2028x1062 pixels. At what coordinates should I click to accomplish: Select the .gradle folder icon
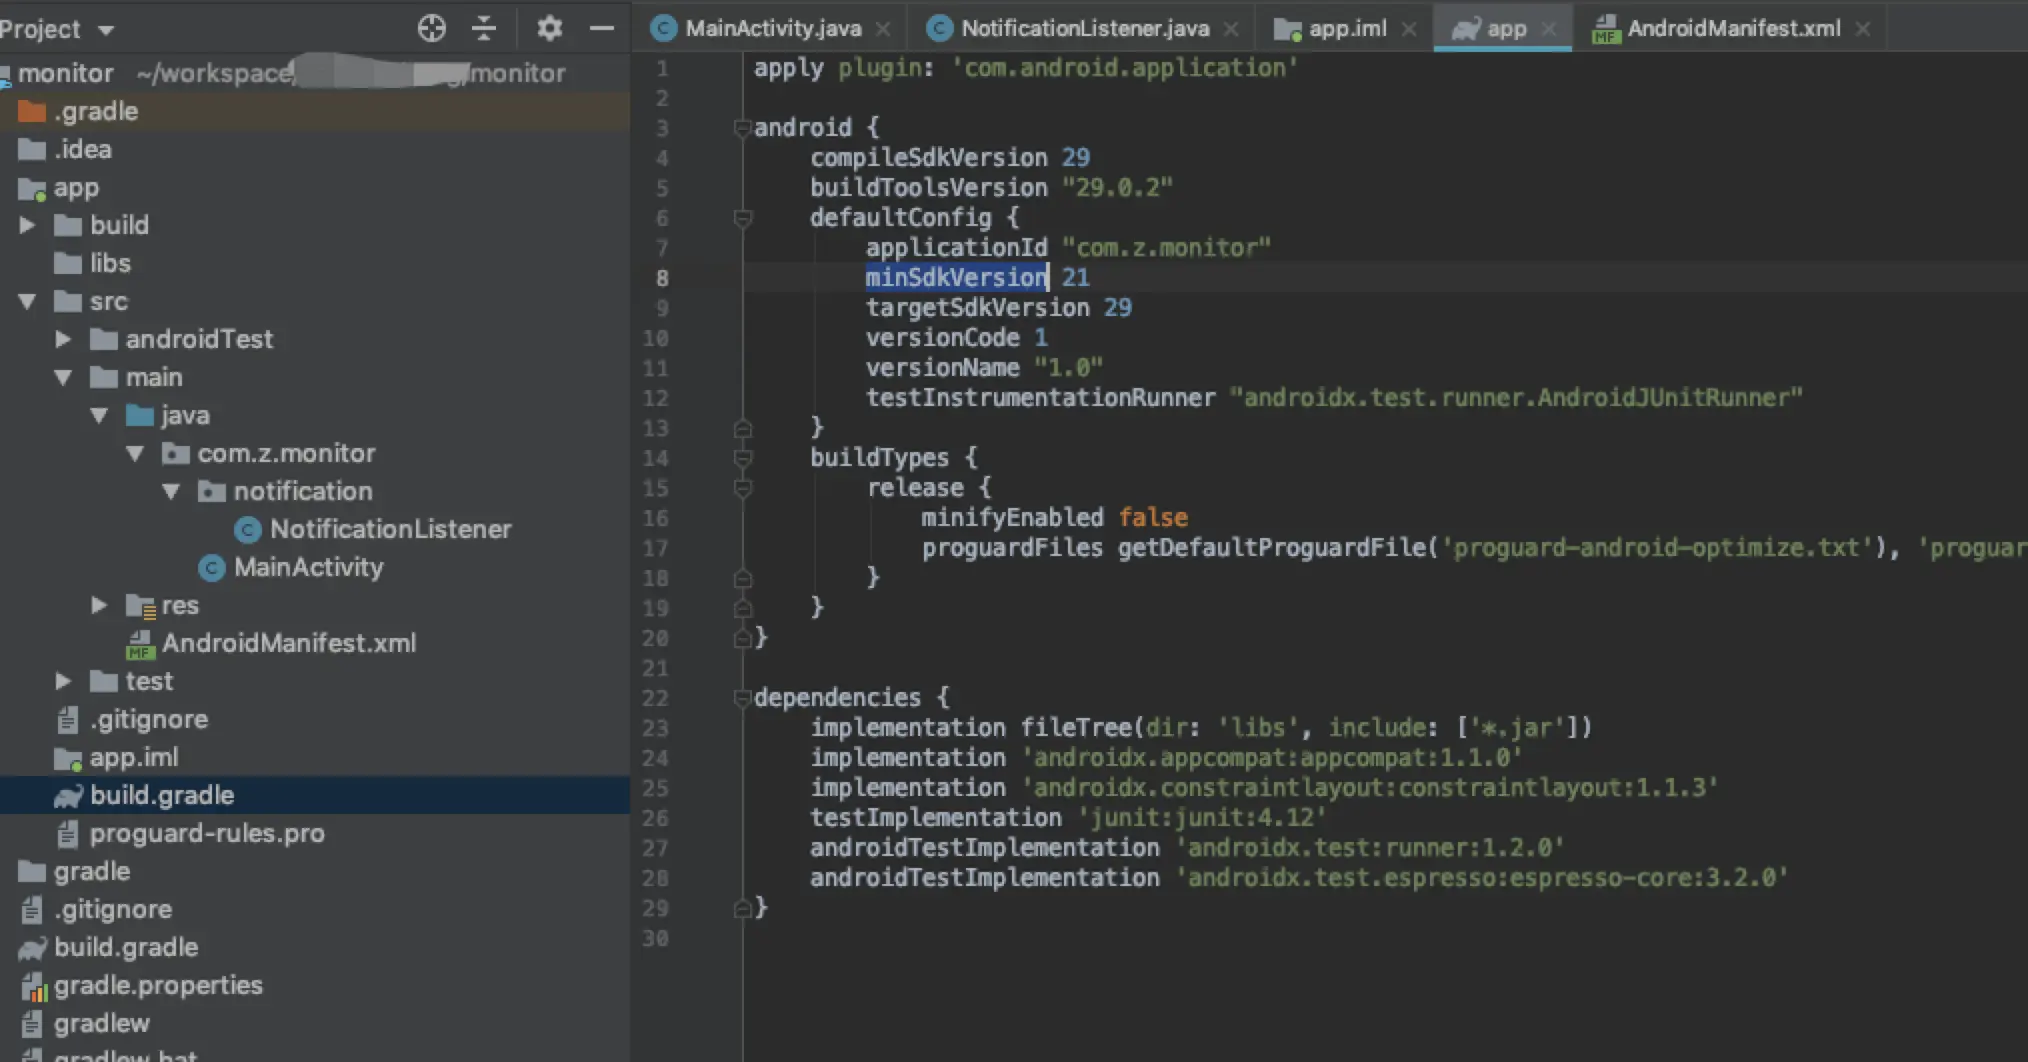click(32, 111)
